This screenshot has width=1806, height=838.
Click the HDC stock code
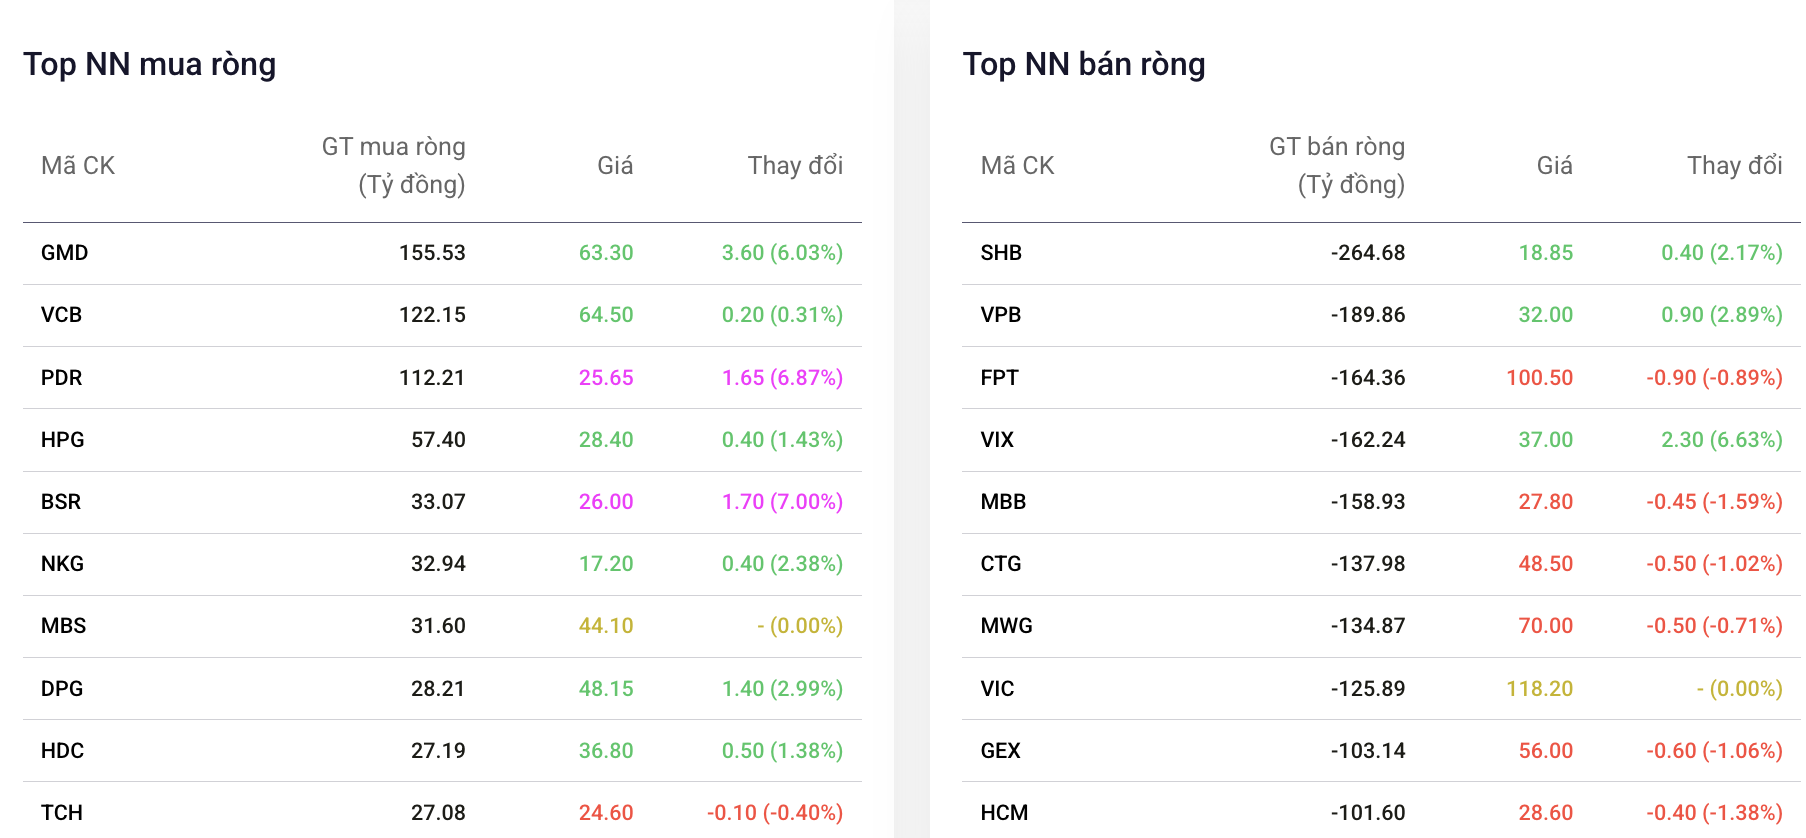pyautogui.click(x=62, y=751)
